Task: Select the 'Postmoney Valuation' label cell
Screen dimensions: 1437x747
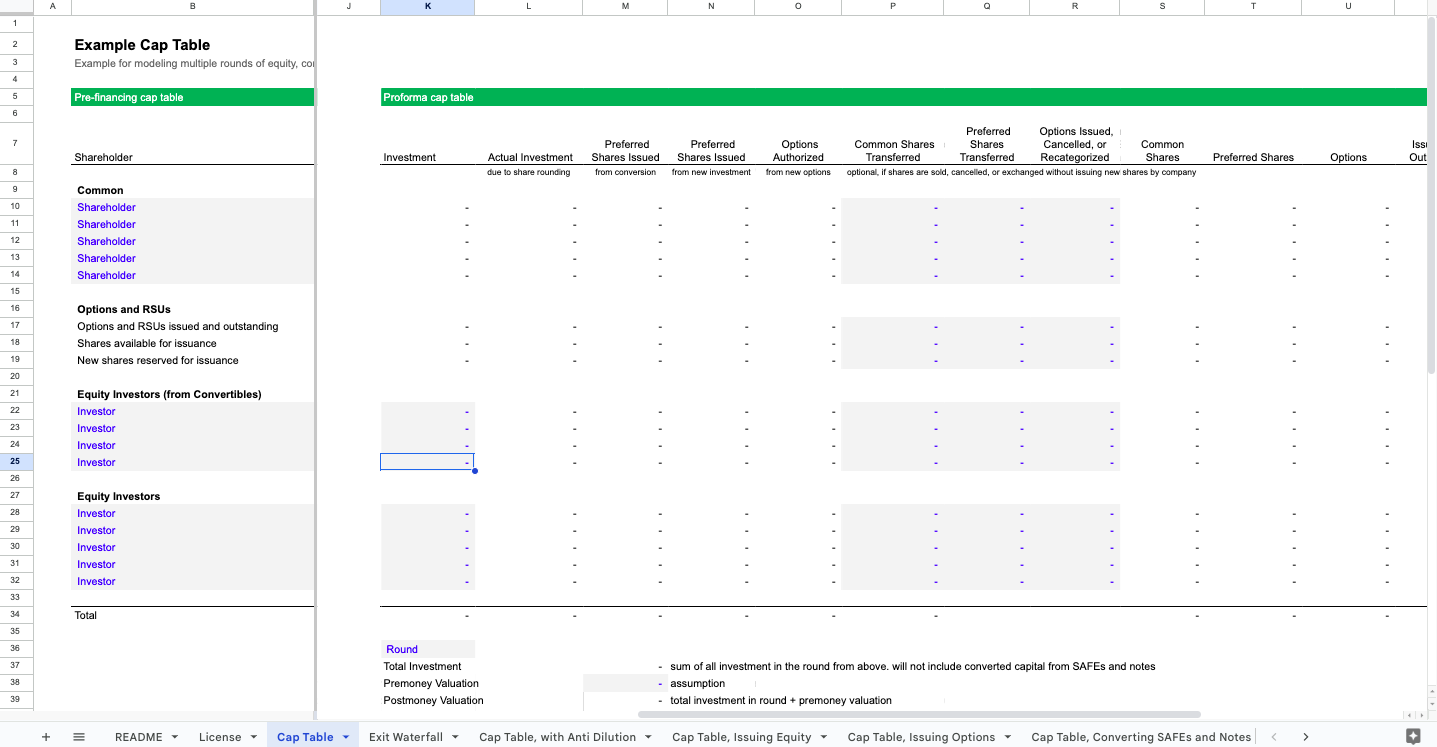Action: point(433,700)
